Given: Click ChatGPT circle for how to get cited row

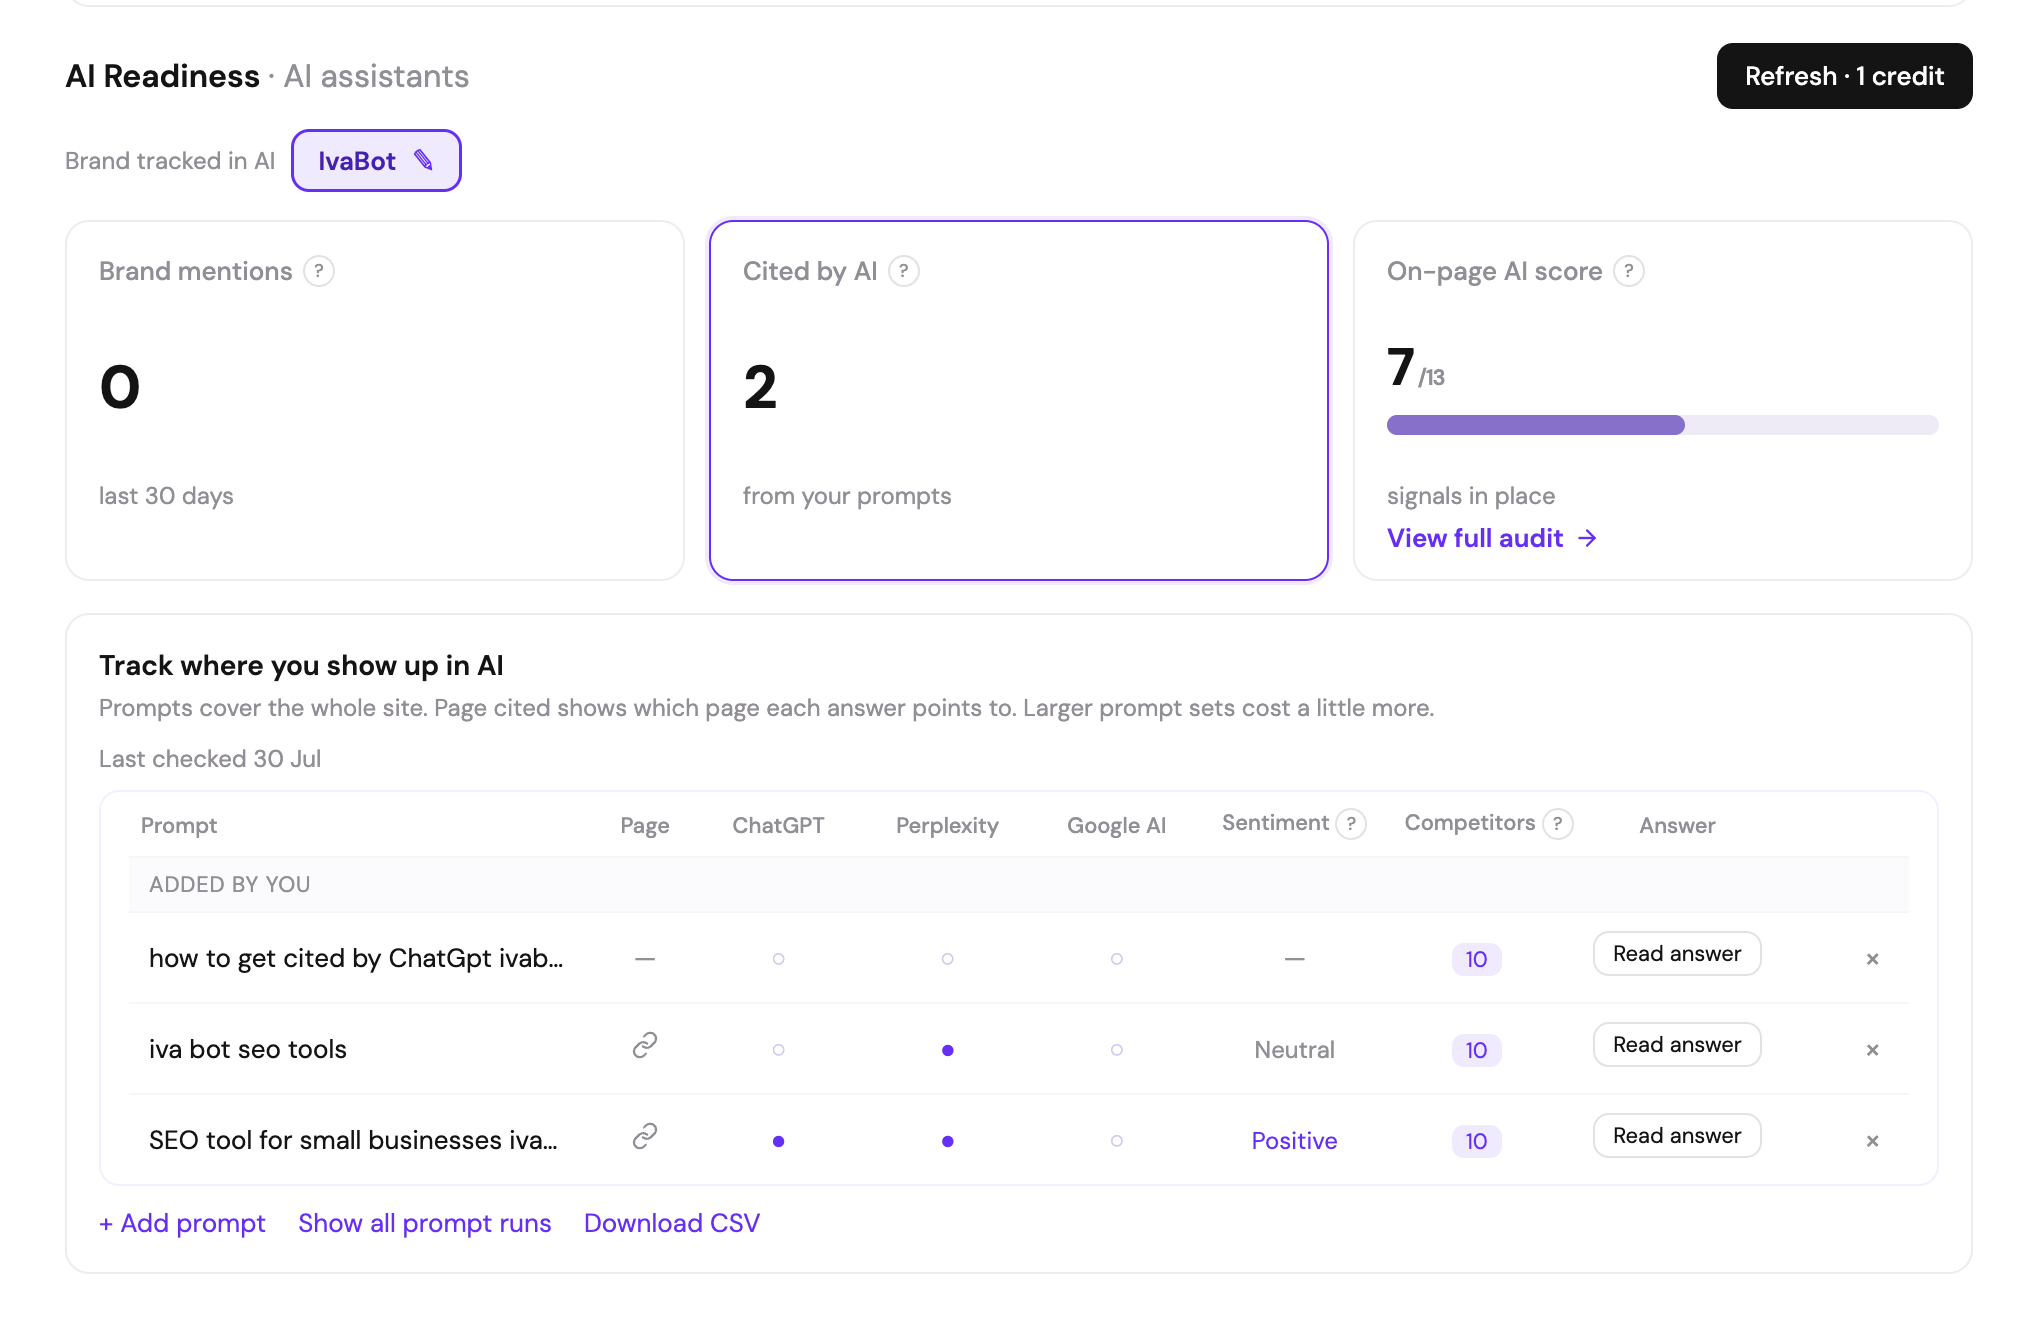Looking at the screenshot, I should pyautogui.click(x=778, y=959).
